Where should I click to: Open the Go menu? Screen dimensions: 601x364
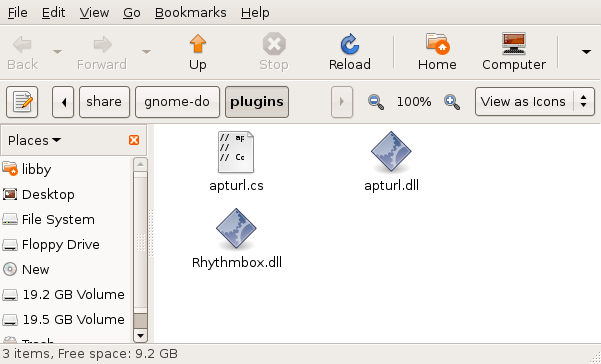pyautogui.click(x=131, y=13)
